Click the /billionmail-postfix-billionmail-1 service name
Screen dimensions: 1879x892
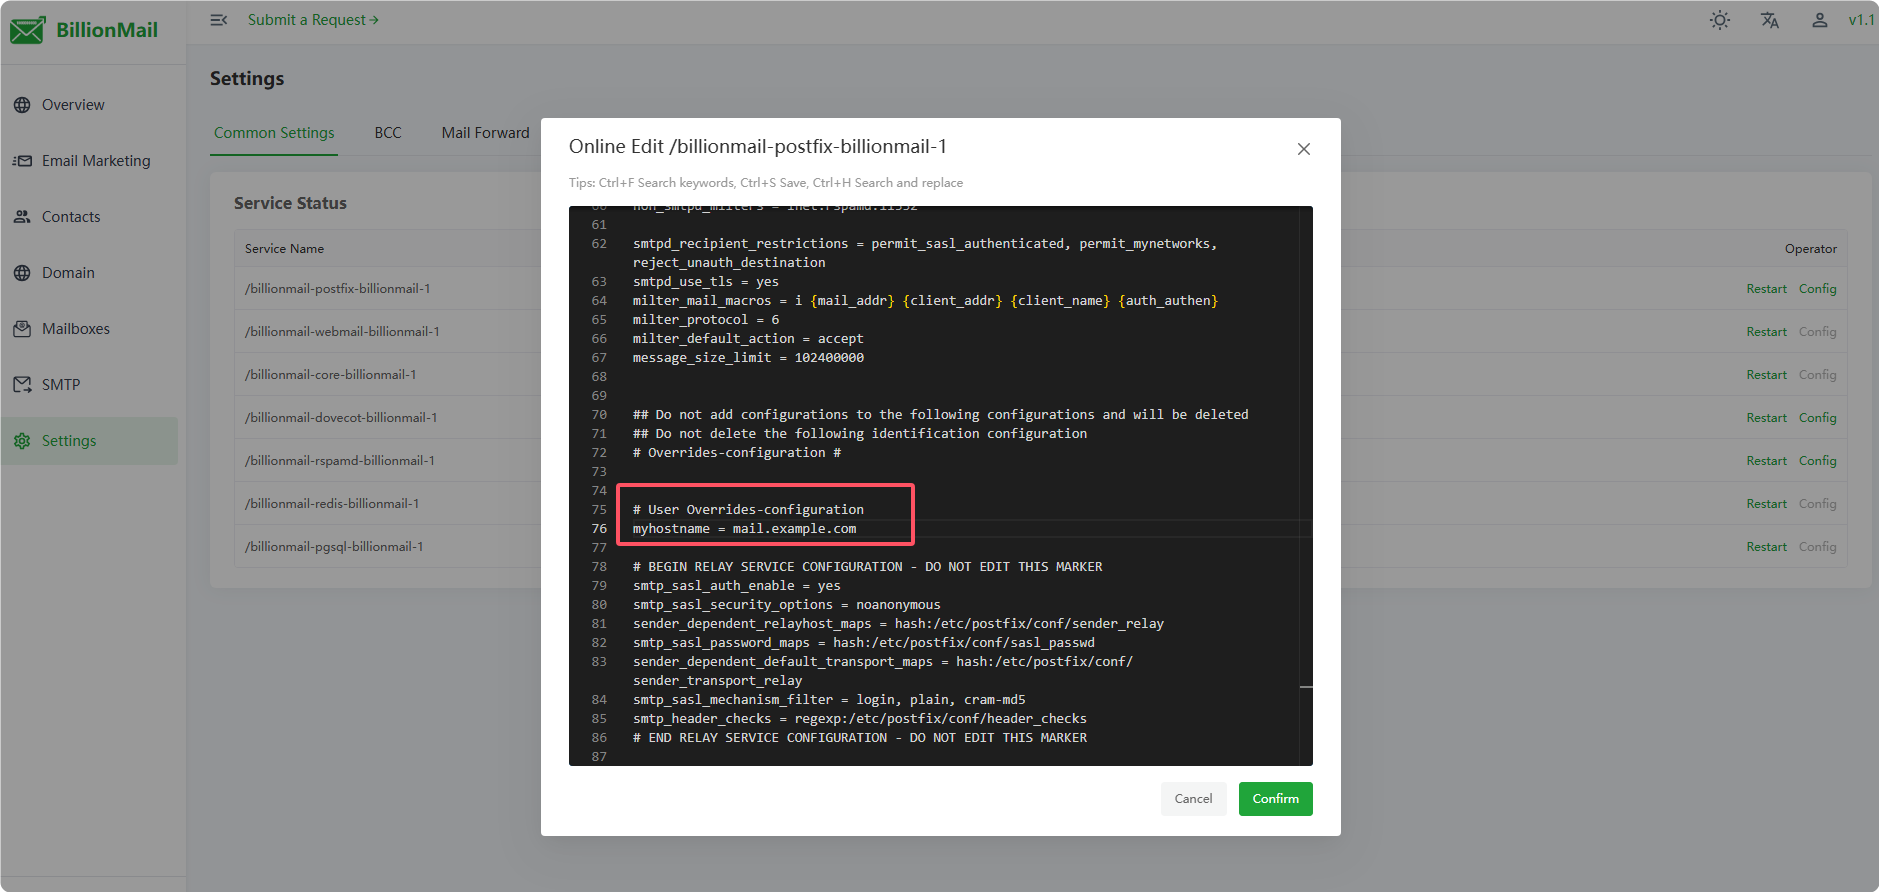(338, 289)
